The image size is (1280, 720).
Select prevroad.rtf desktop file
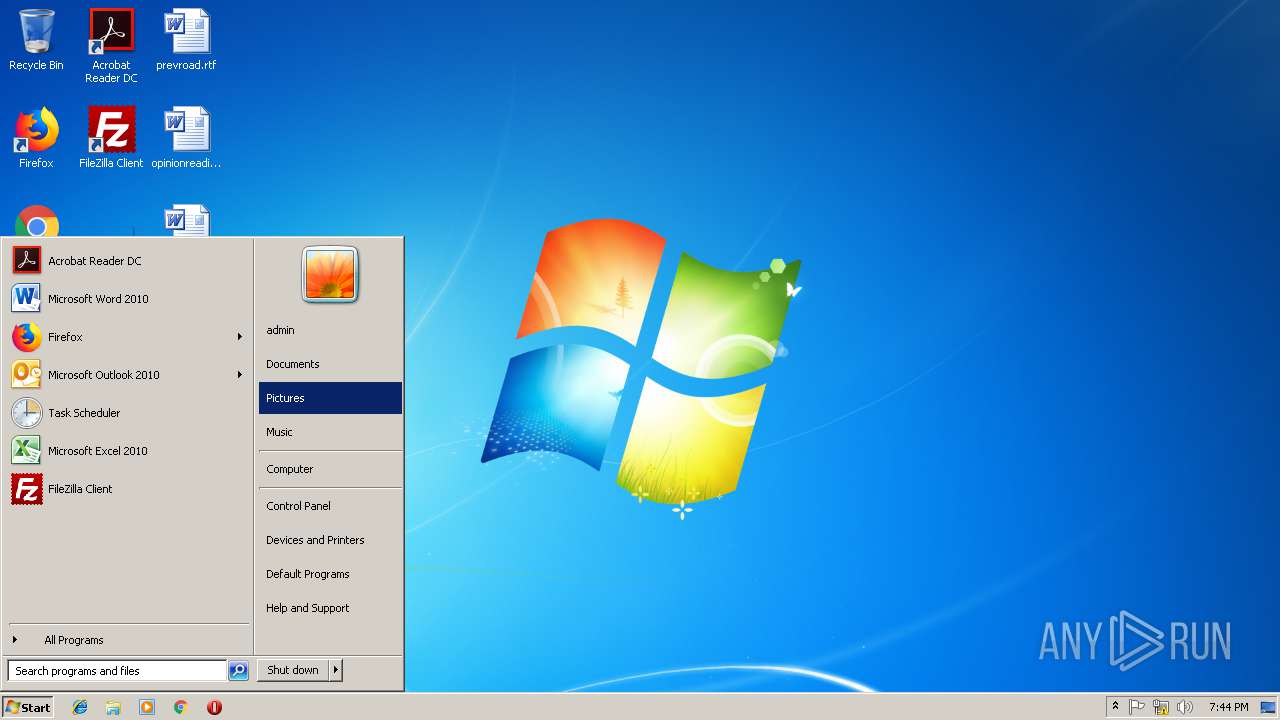click(186, 40)
